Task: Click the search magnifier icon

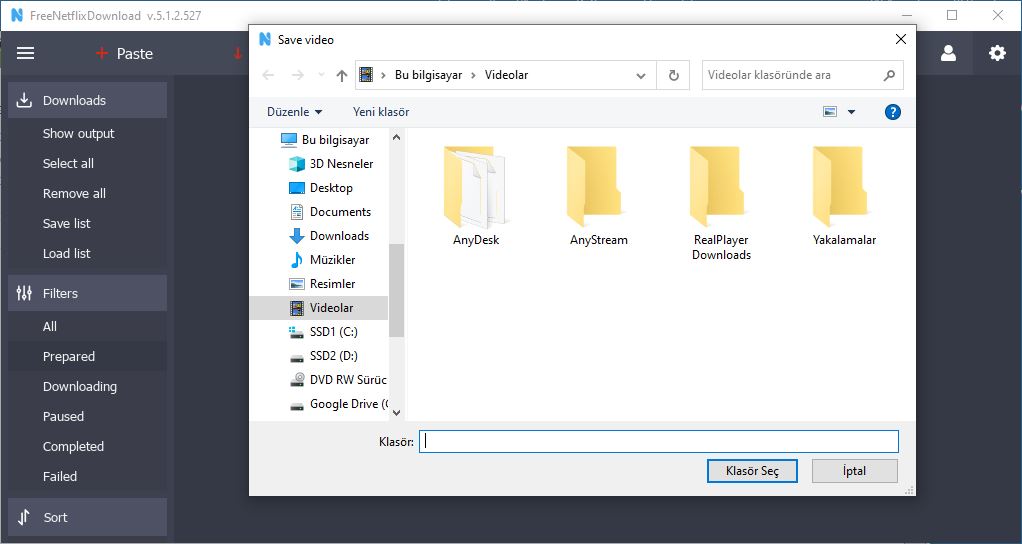Action: 889,76
